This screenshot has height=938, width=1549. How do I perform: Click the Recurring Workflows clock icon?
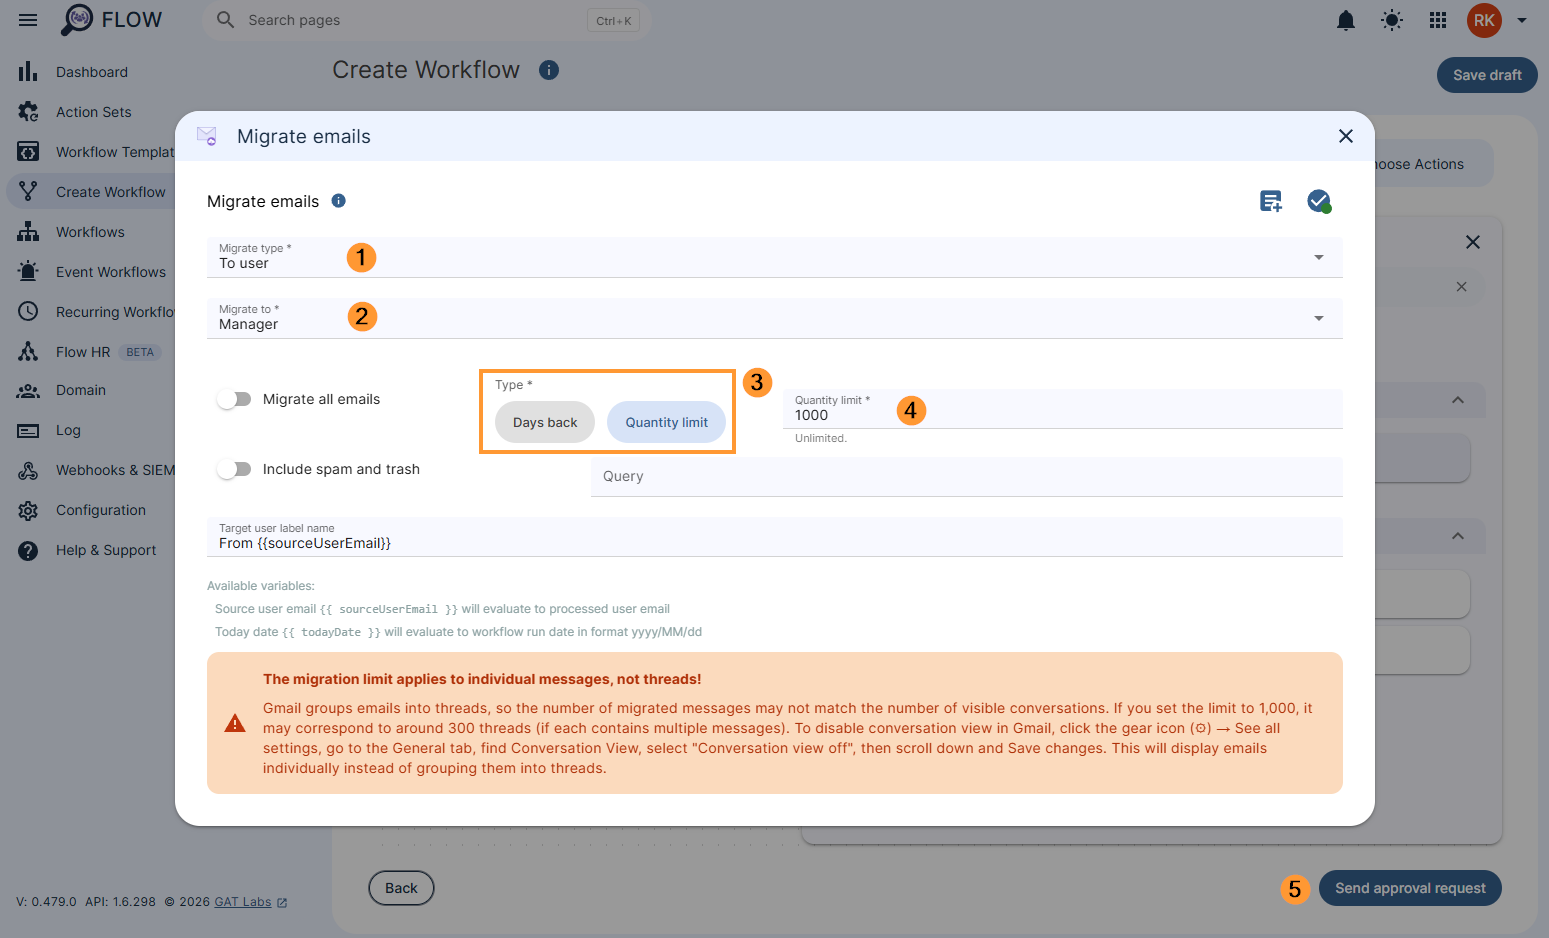(28, 312)
